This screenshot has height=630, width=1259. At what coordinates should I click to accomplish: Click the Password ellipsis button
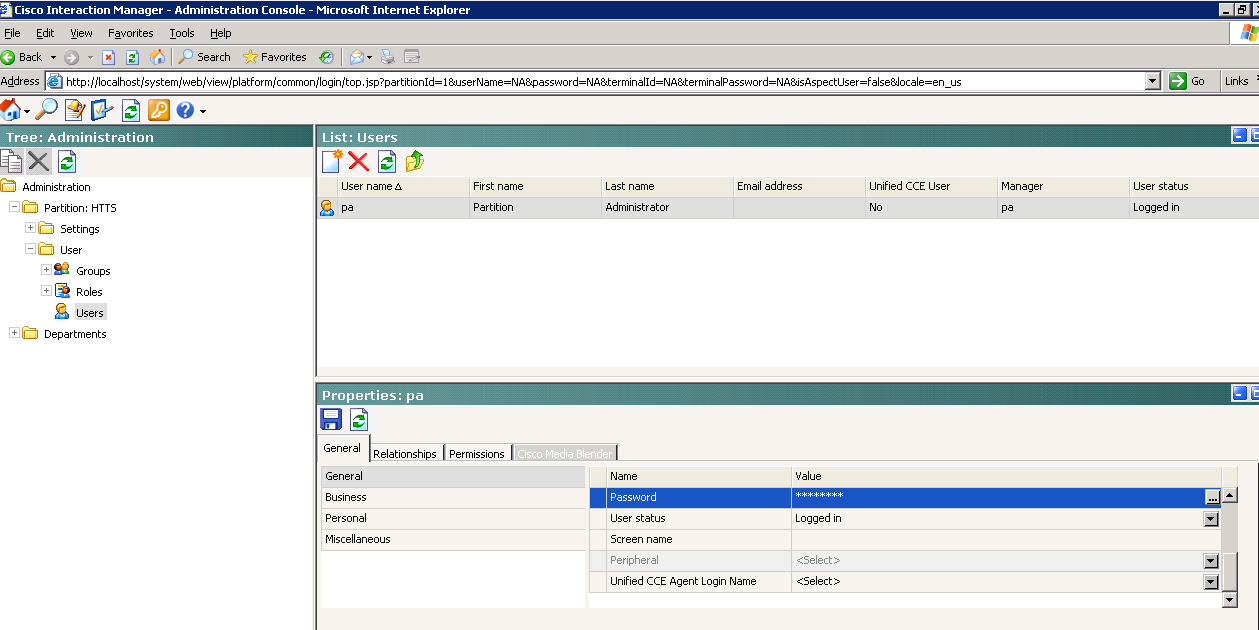coord(1212,497)
